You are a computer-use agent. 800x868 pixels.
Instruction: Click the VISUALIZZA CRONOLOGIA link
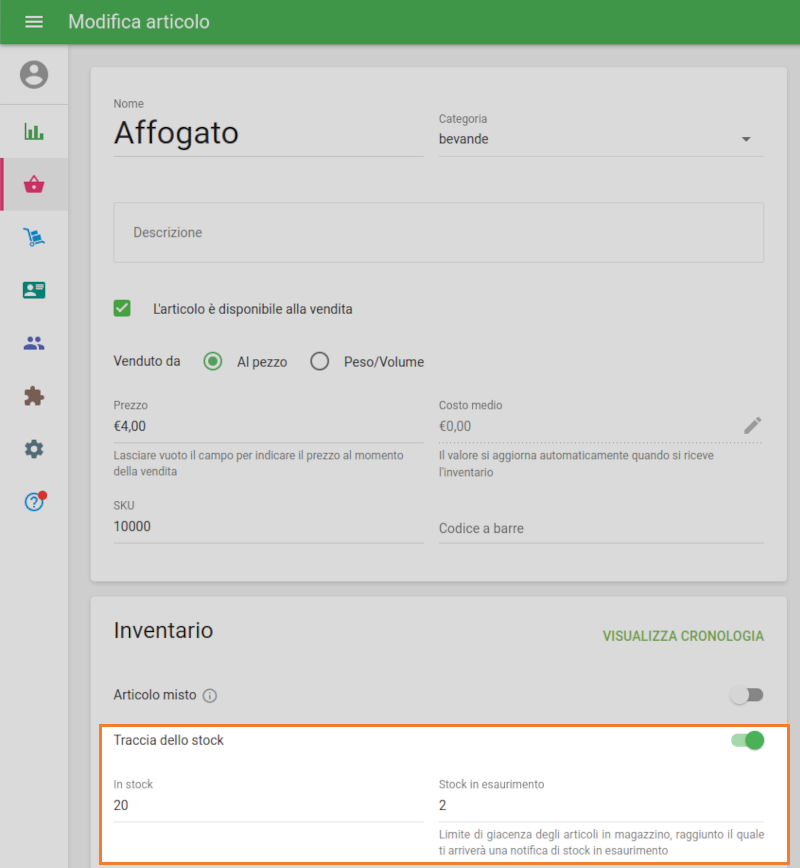[683, 636]
